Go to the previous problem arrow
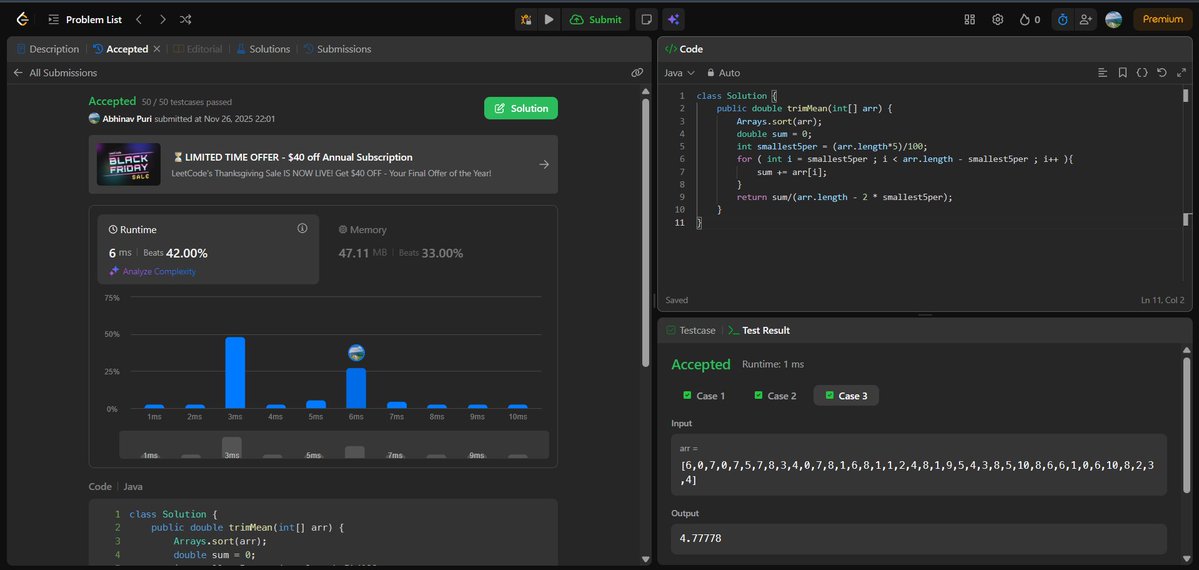This screenshot has width=1199, height=570. point(138,19)
